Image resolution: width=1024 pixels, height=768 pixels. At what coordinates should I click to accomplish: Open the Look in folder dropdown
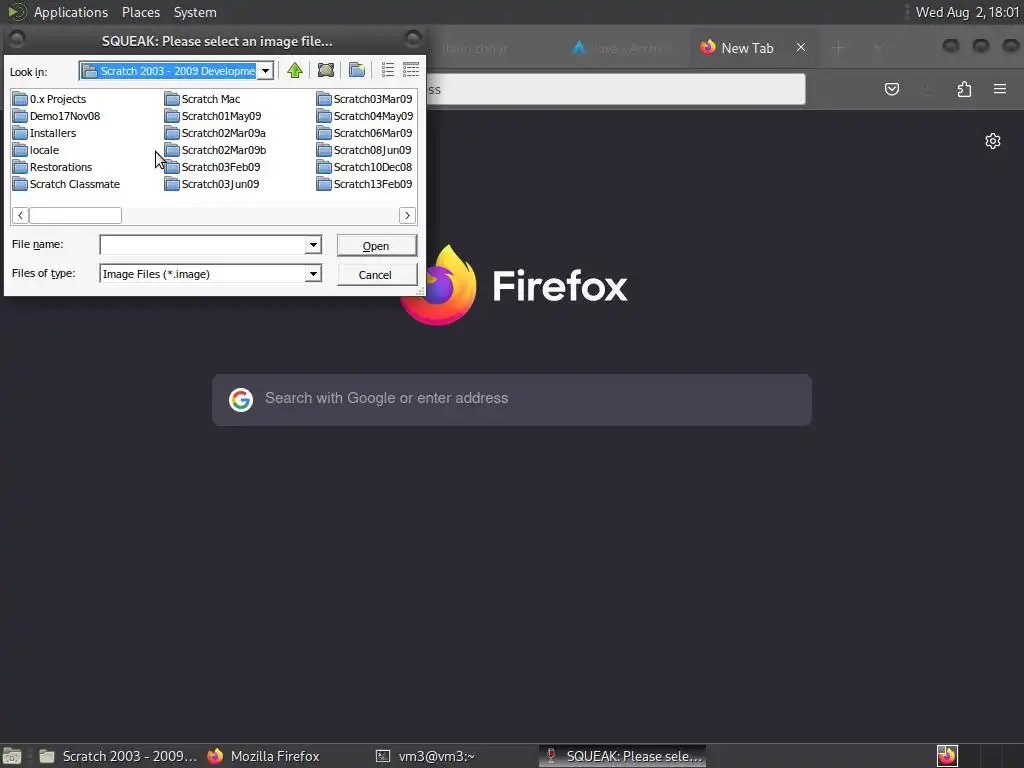click(265, 71)
